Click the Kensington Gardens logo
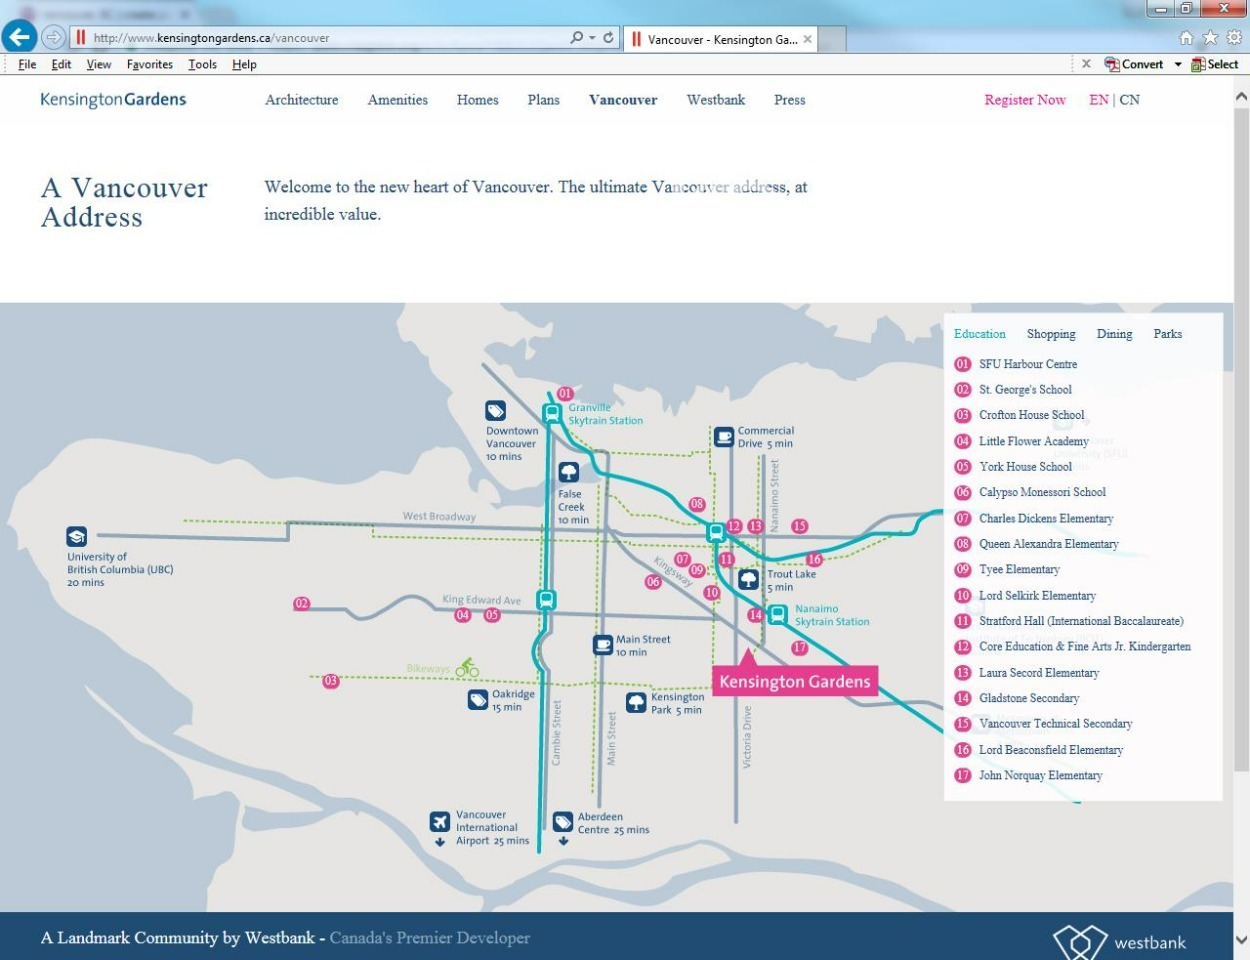The height and width of the screenshot is (960, 1250). 113,99
